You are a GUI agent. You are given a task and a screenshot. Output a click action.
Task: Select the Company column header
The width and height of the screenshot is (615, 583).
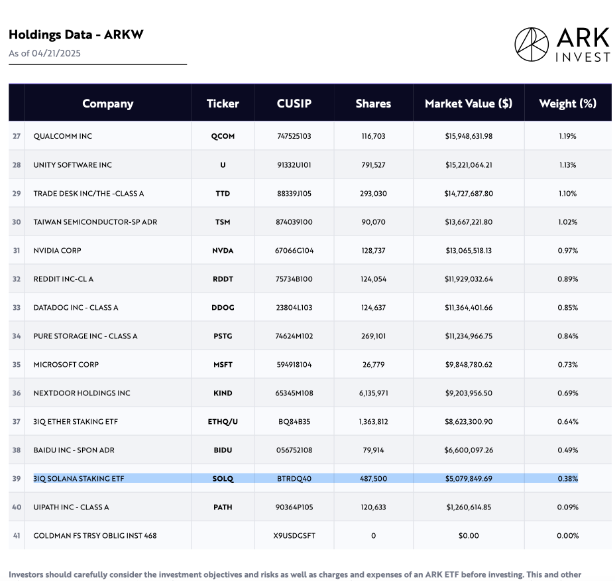tap(108, 104)
